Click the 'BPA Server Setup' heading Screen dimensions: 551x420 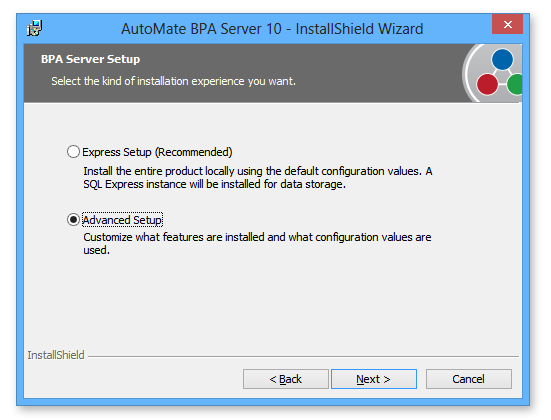click(x=90, y=59)
